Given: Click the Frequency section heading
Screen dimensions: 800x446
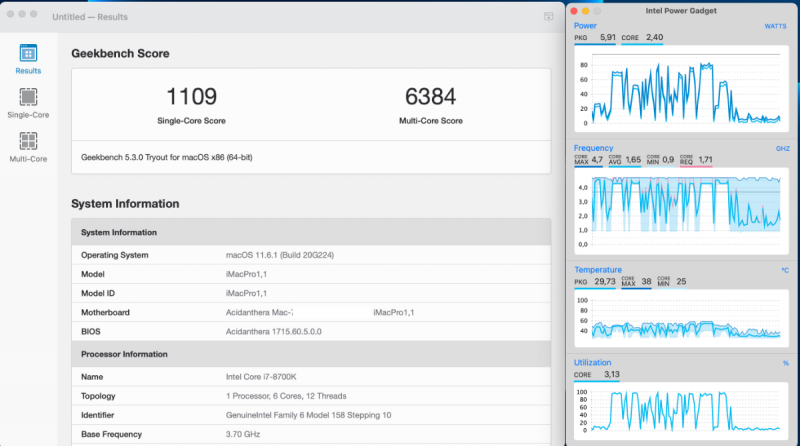Looking at the screenshot, I should coord(593,148).
